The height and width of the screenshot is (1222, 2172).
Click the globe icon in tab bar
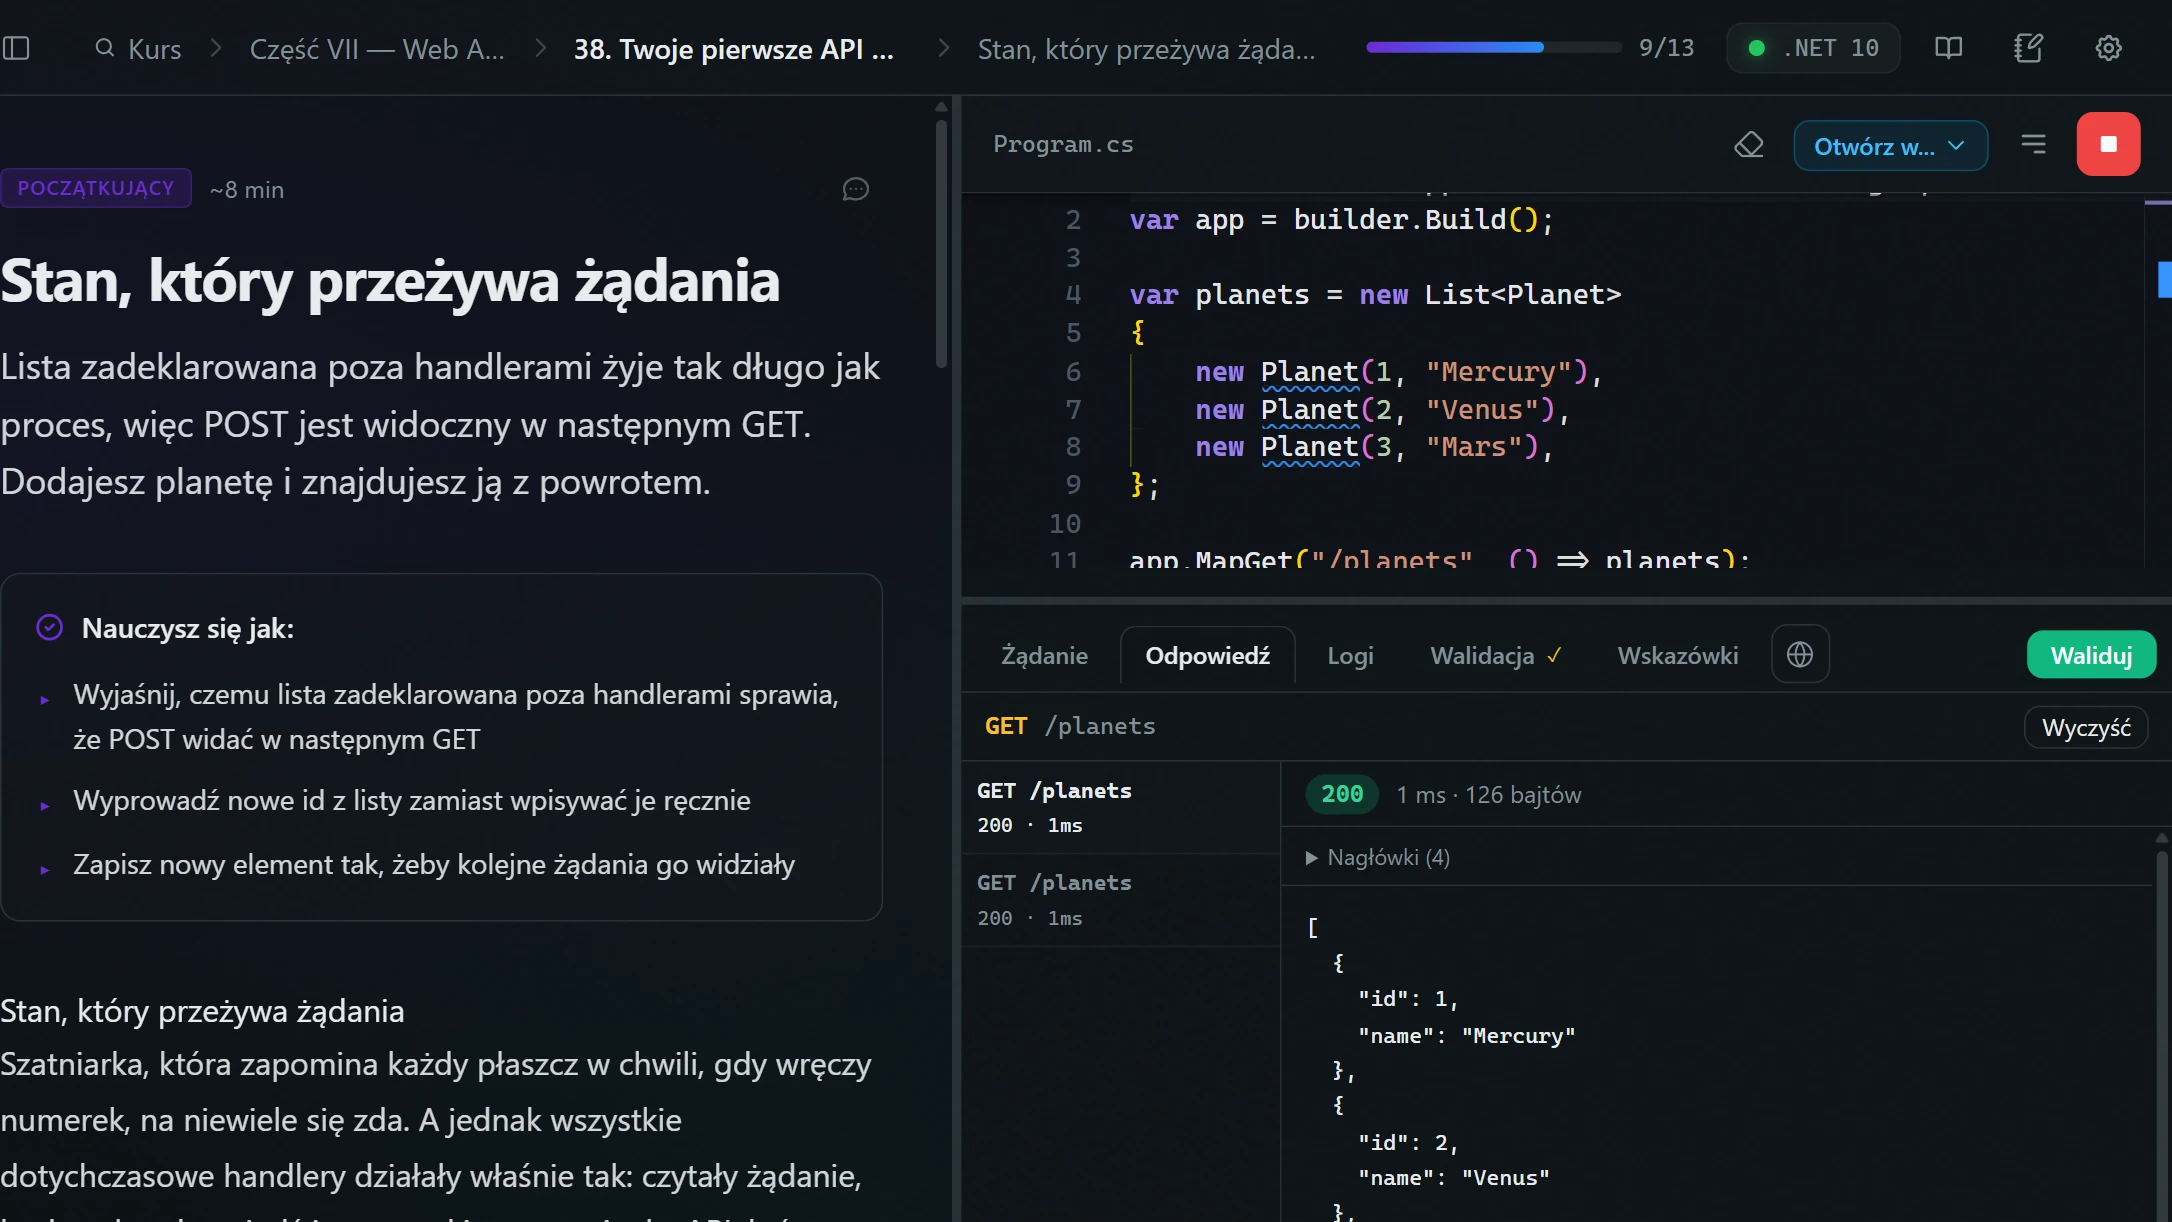pyautogui.click(x=1800, y=655)
